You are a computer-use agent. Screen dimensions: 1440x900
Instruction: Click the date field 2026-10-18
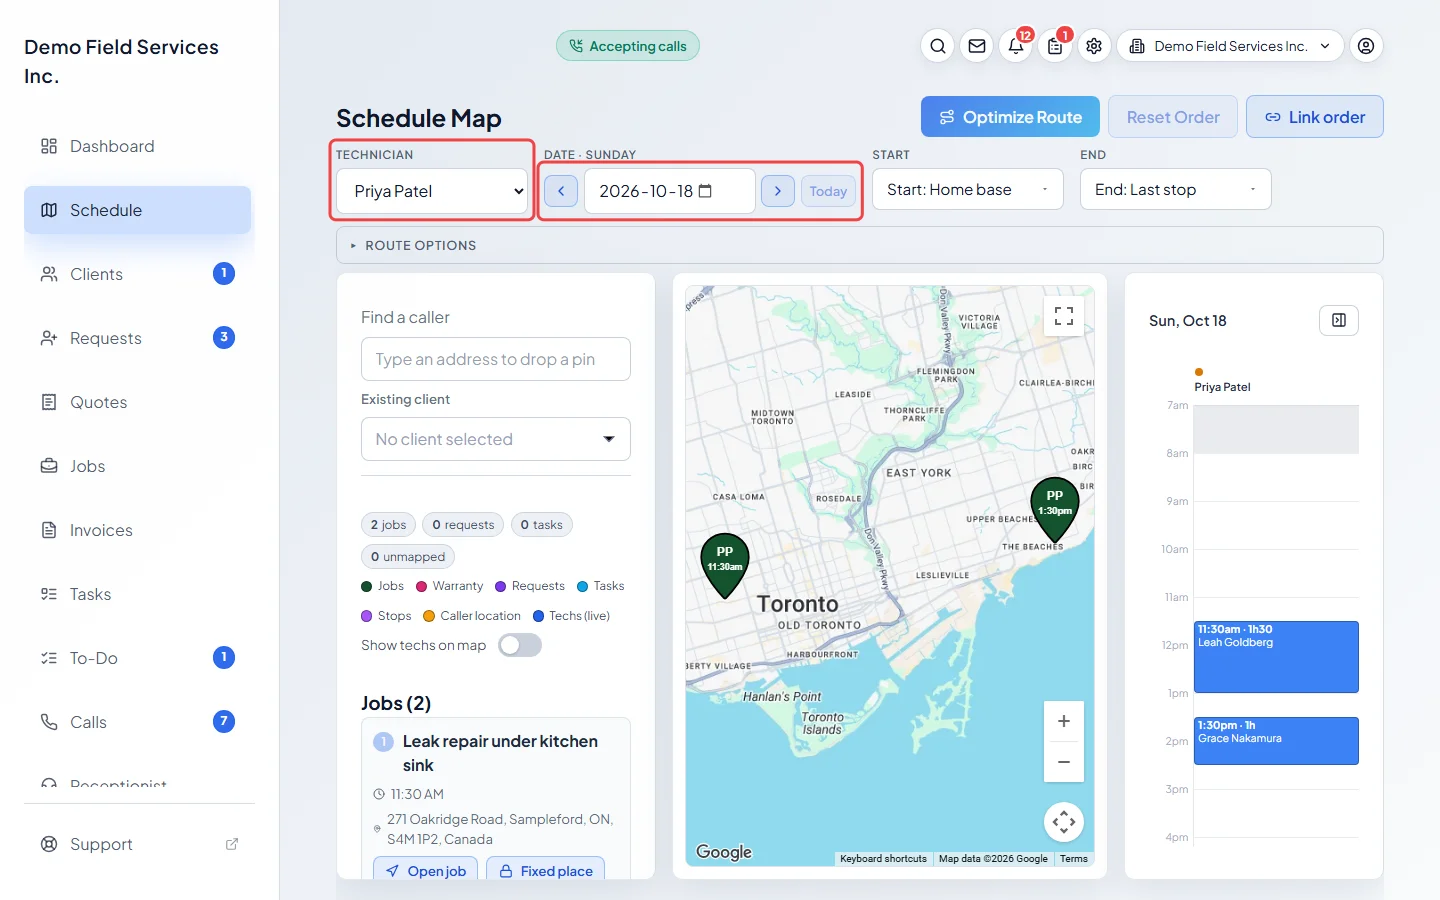click(670, 191)
